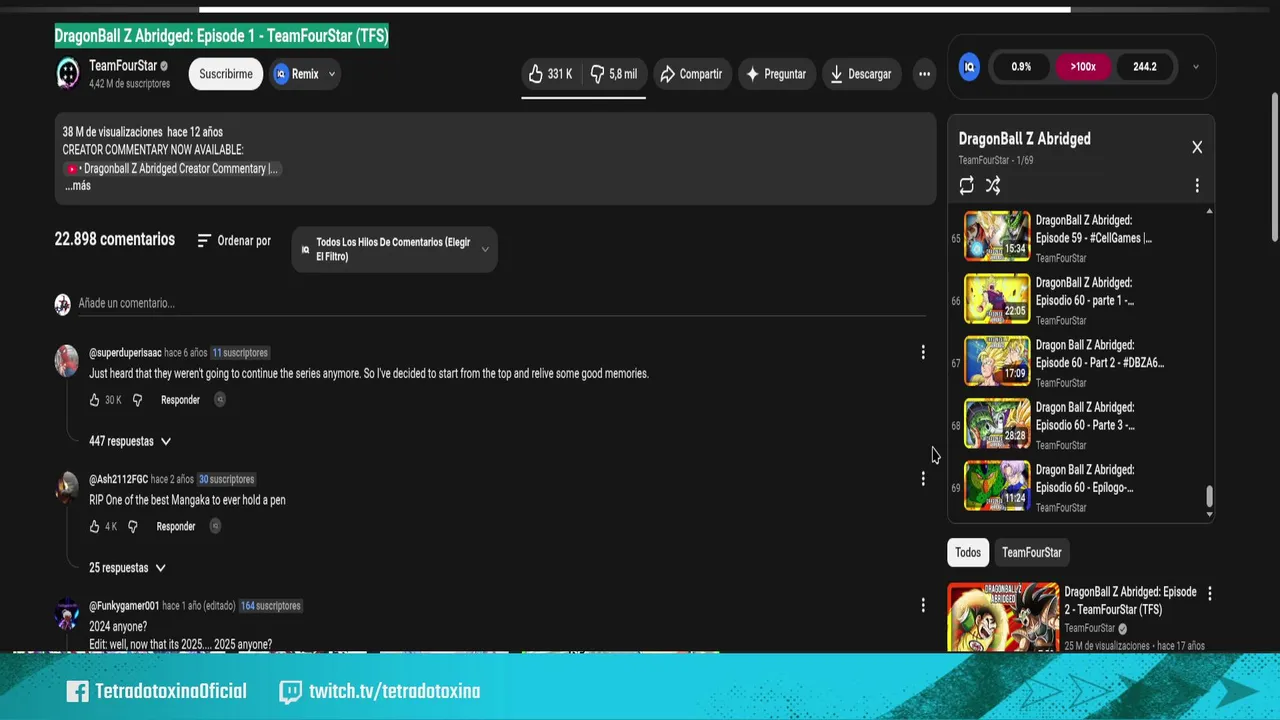Like the TeamFourStar video (331 K)

coord(550,74)
